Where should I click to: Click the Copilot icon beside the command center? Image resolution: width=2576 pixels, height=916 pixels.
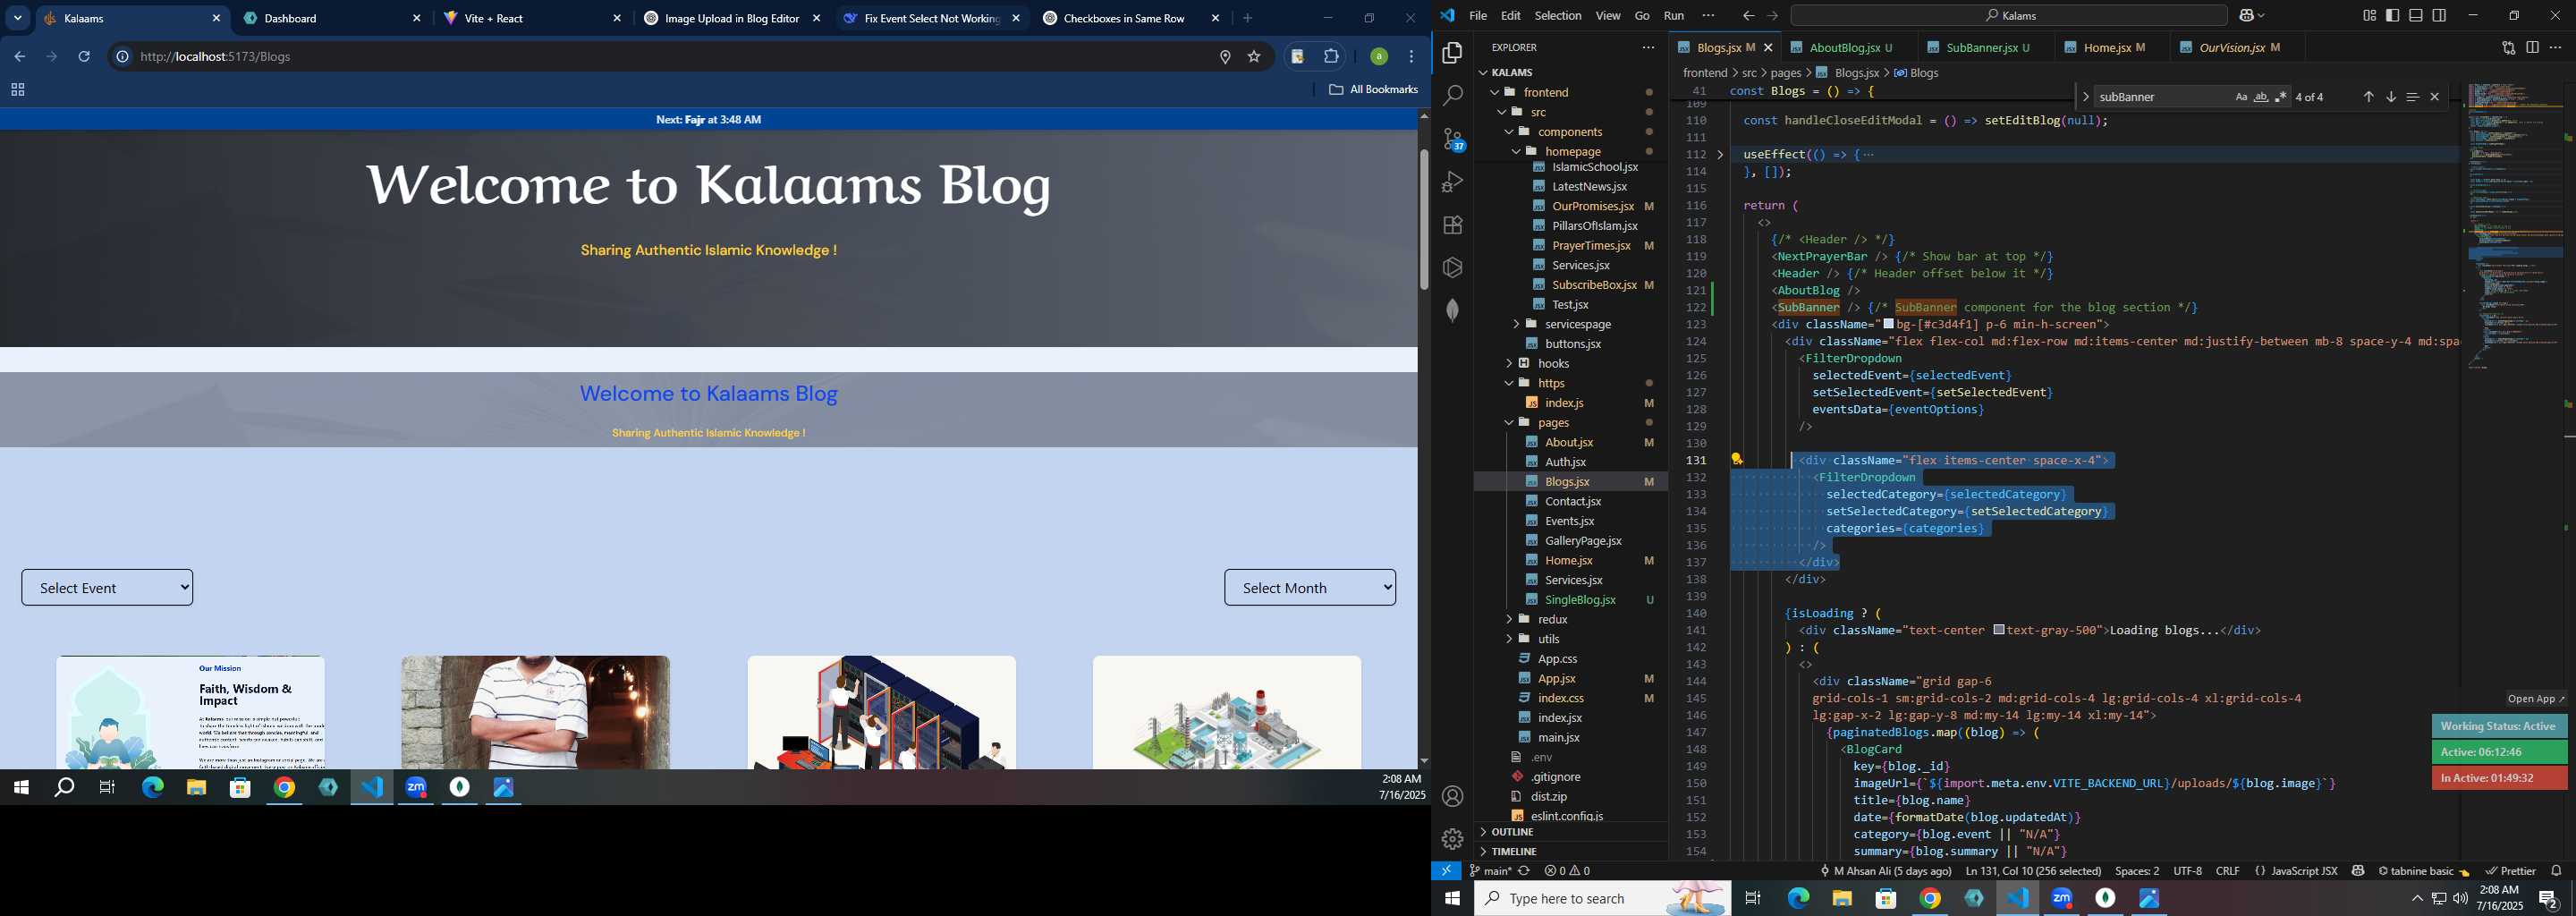click(x=2247, y=16)
